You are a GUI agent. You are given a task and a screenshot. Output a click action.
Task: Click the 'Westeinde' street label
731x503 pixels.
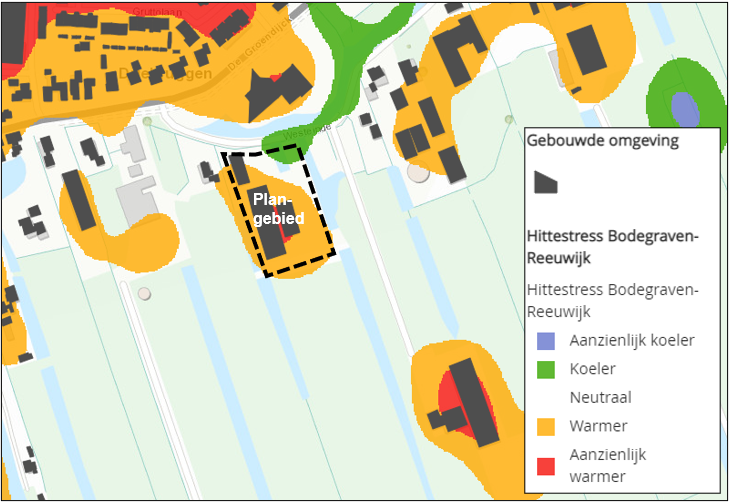click(x=307, y=131)
